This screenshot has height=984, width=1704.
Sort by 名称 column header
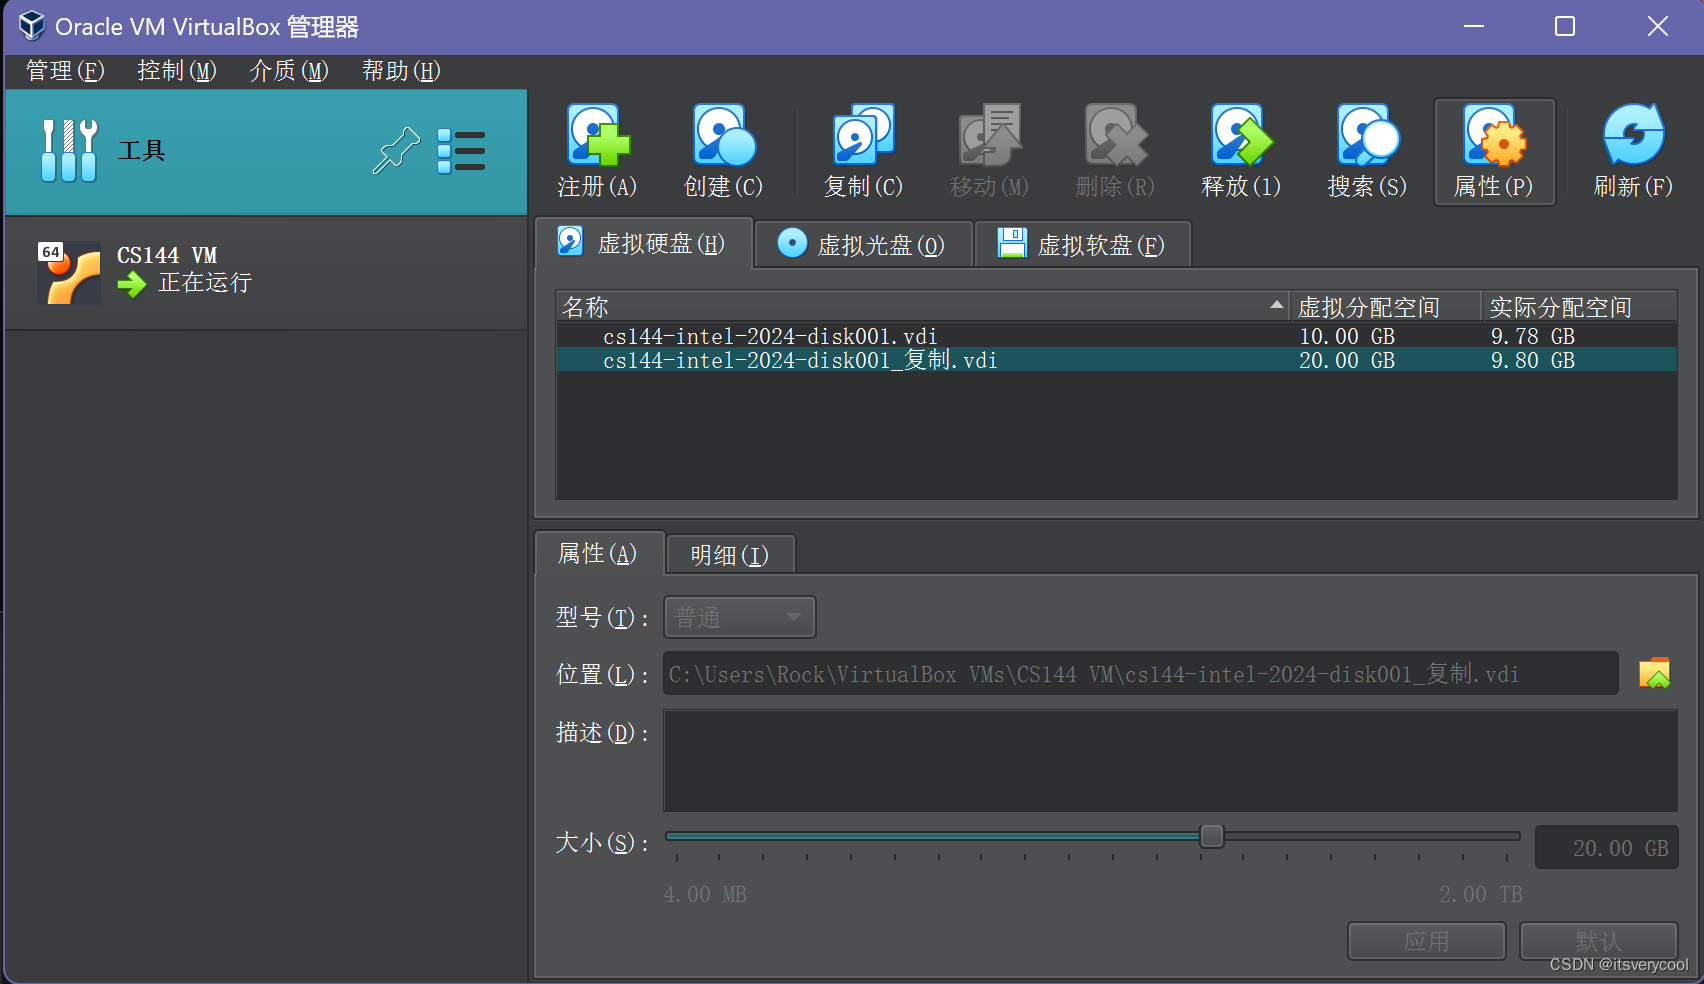click(922, 306)
